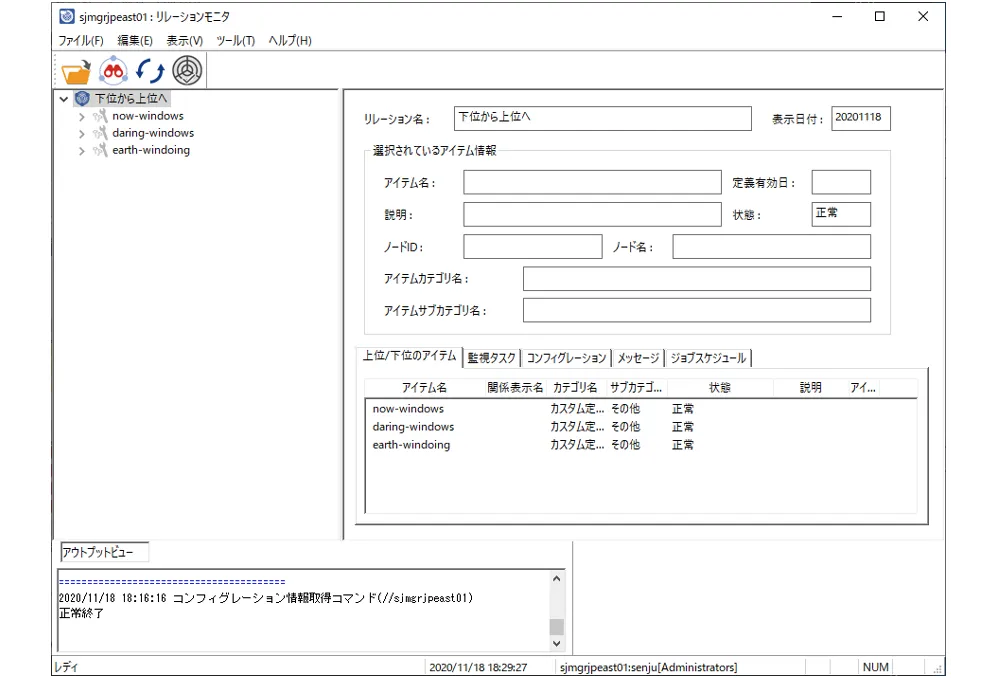Click the daring-windows tree node icon
1000x678 pixels.
[99, 133]
